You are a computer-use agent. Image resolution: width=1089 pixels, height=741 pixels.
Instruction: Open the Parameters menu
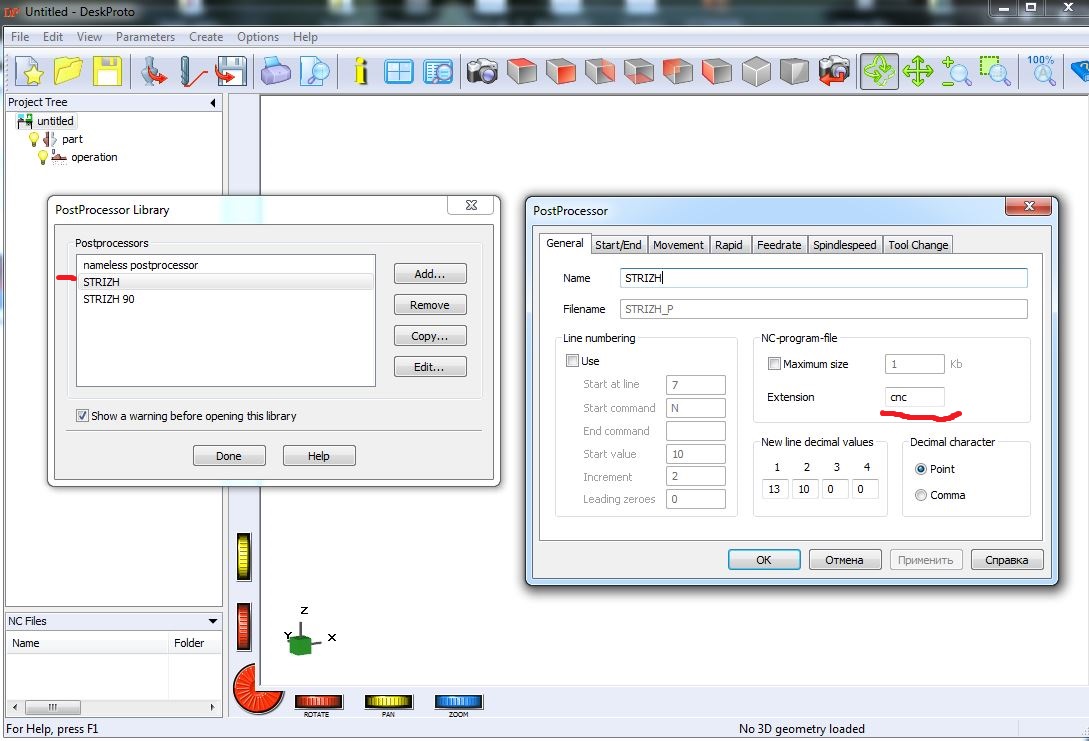point(145,37)
